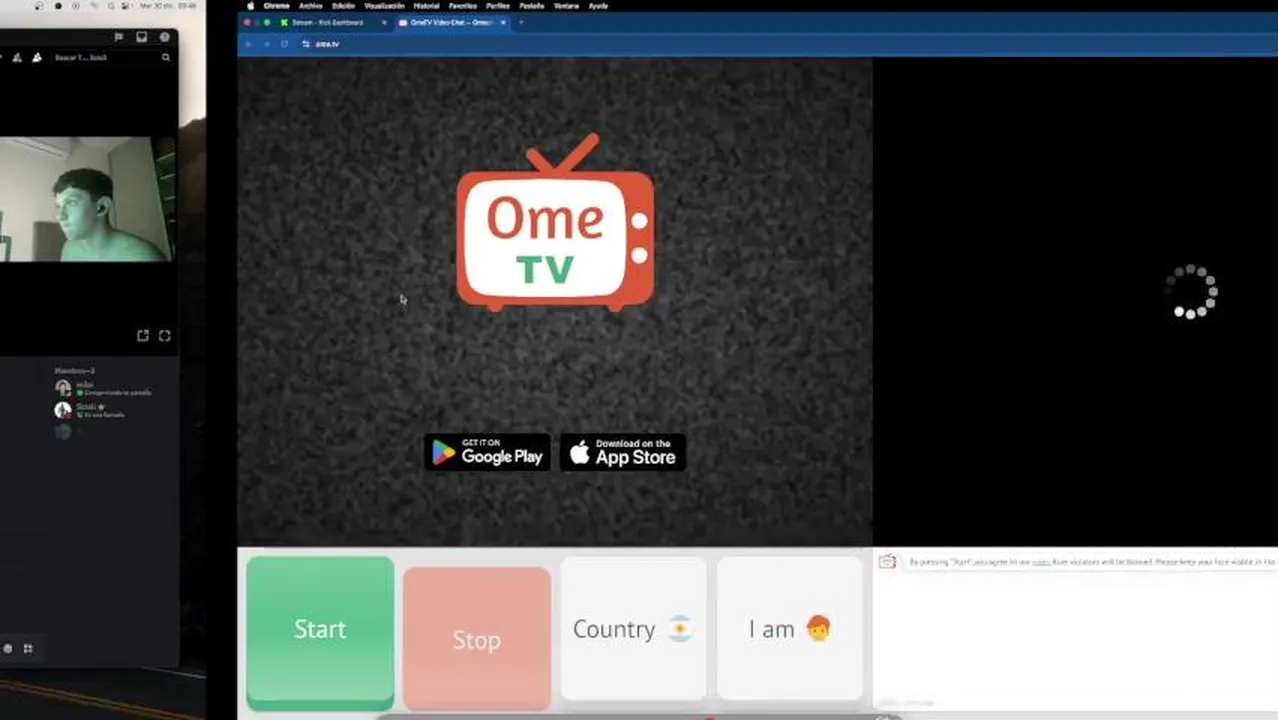The height and width of the screenshot is (720, 1278).
Task: Click the small OmeTV icon beside the chat notice
Action: [887, 562]
